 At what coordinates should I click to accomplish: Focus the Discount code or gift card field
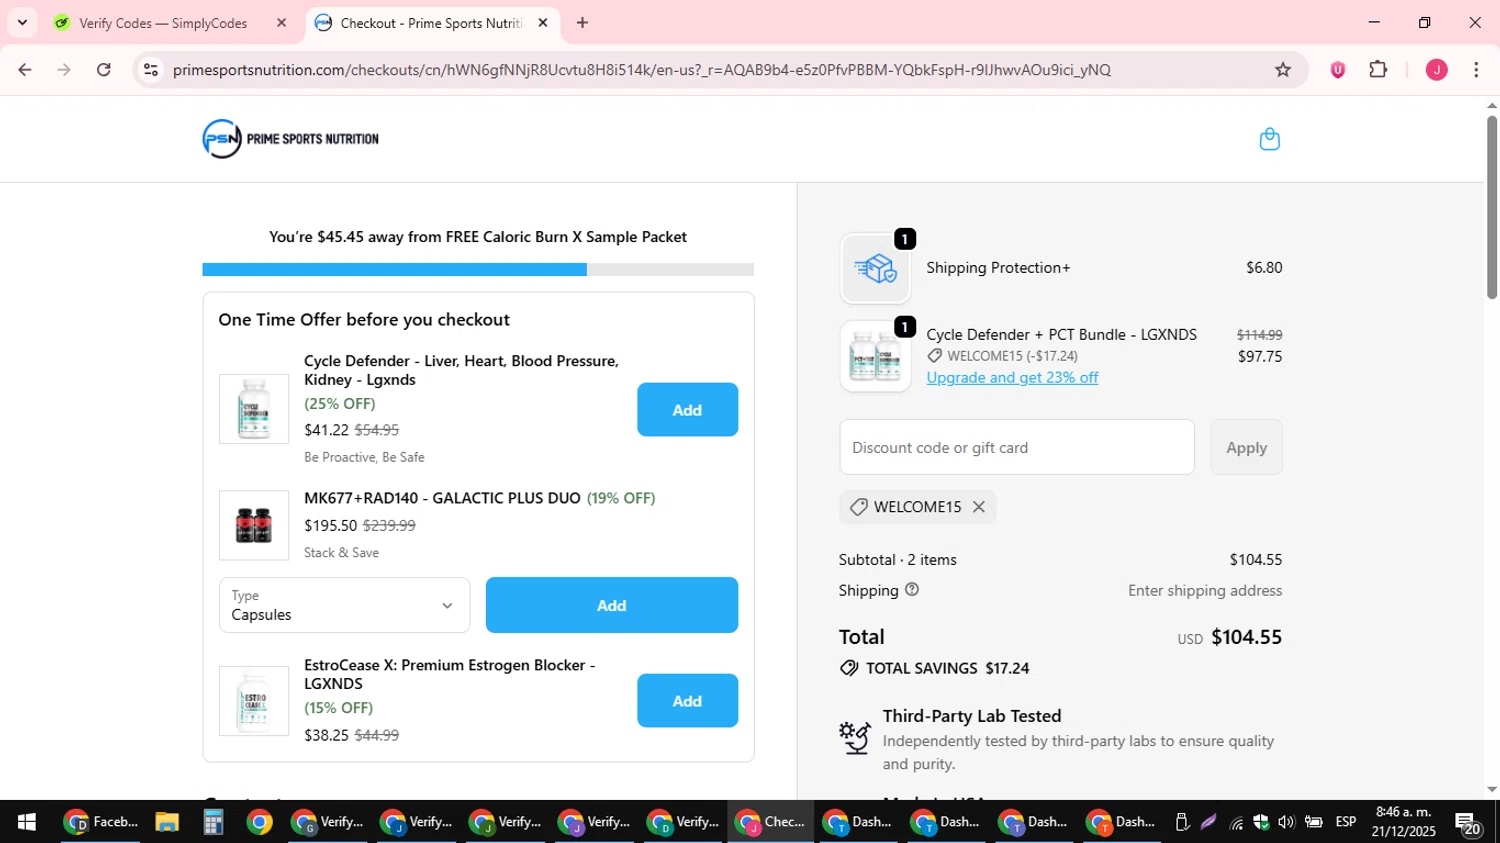(1016, 447)
